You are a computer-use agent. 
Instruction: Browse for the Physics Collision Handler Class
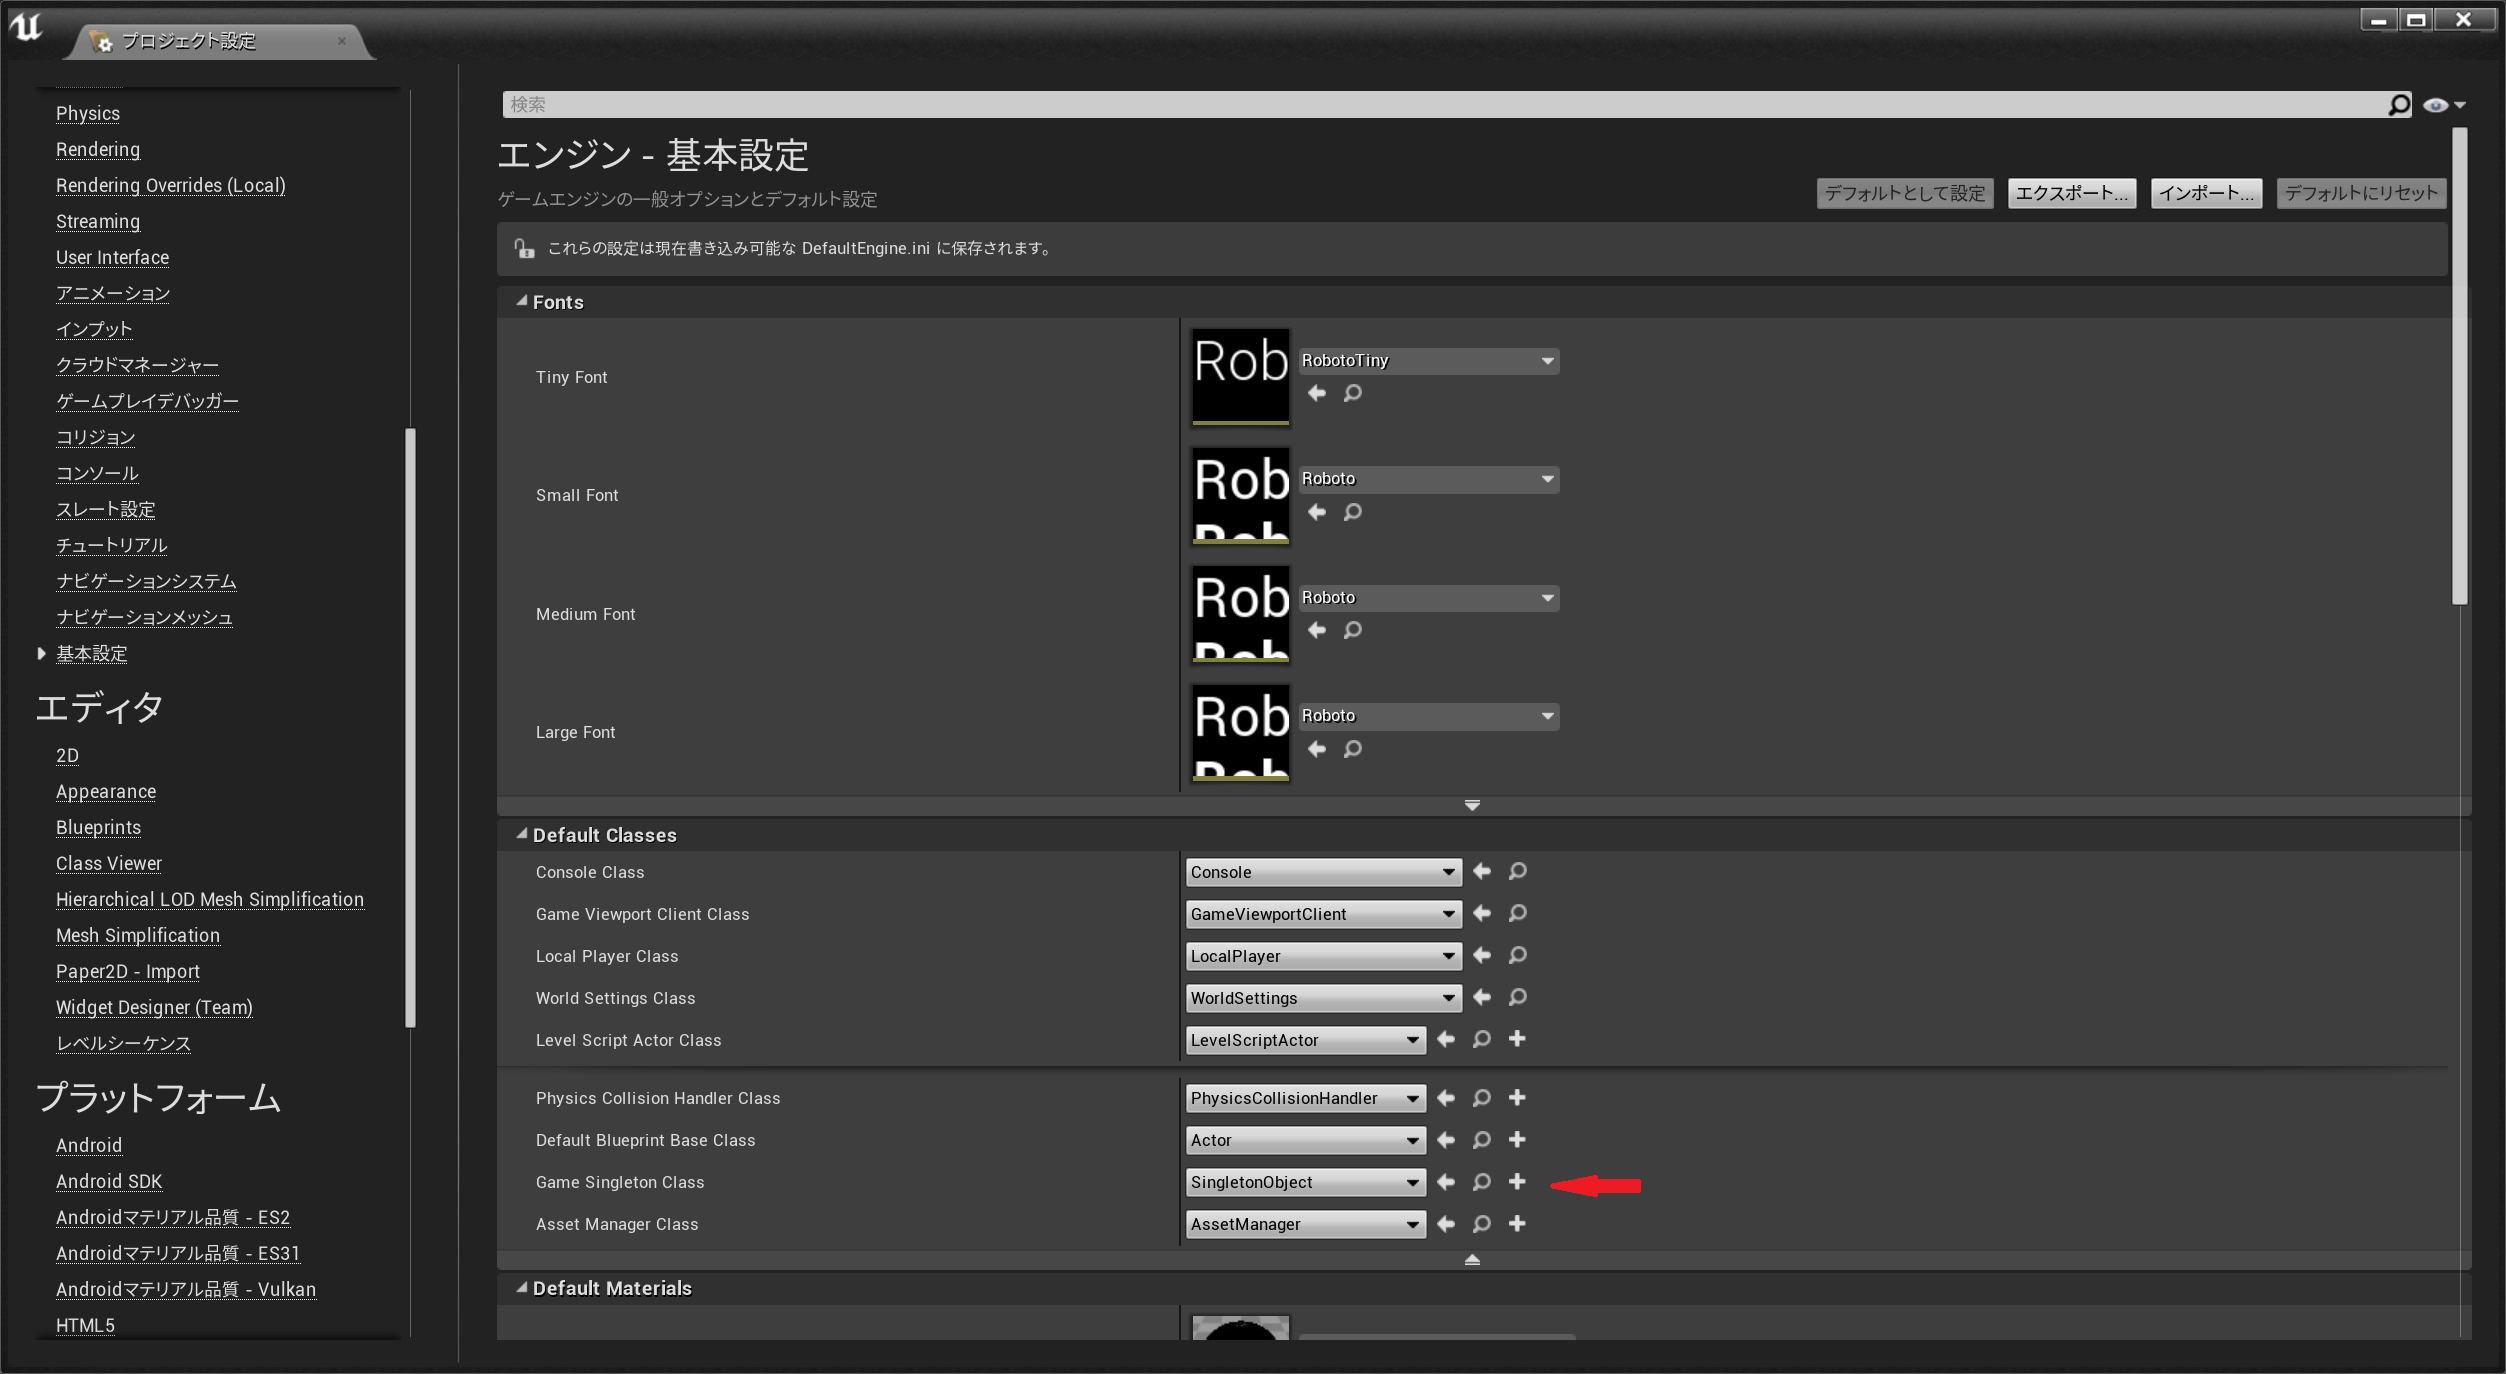click(1481, 1098)
